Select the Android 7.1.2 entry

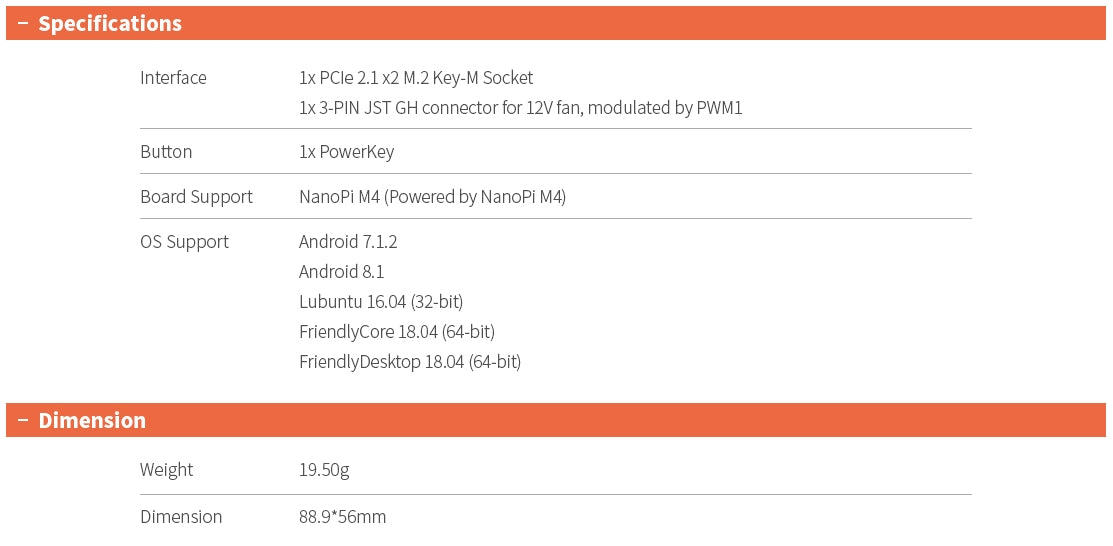tap(348, 242)
